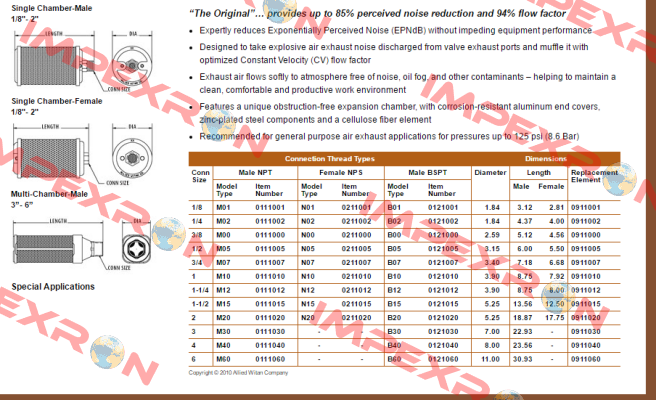Select model type cell 'B07'
This screenshot has width=656, height=400.
pos(394,262)
